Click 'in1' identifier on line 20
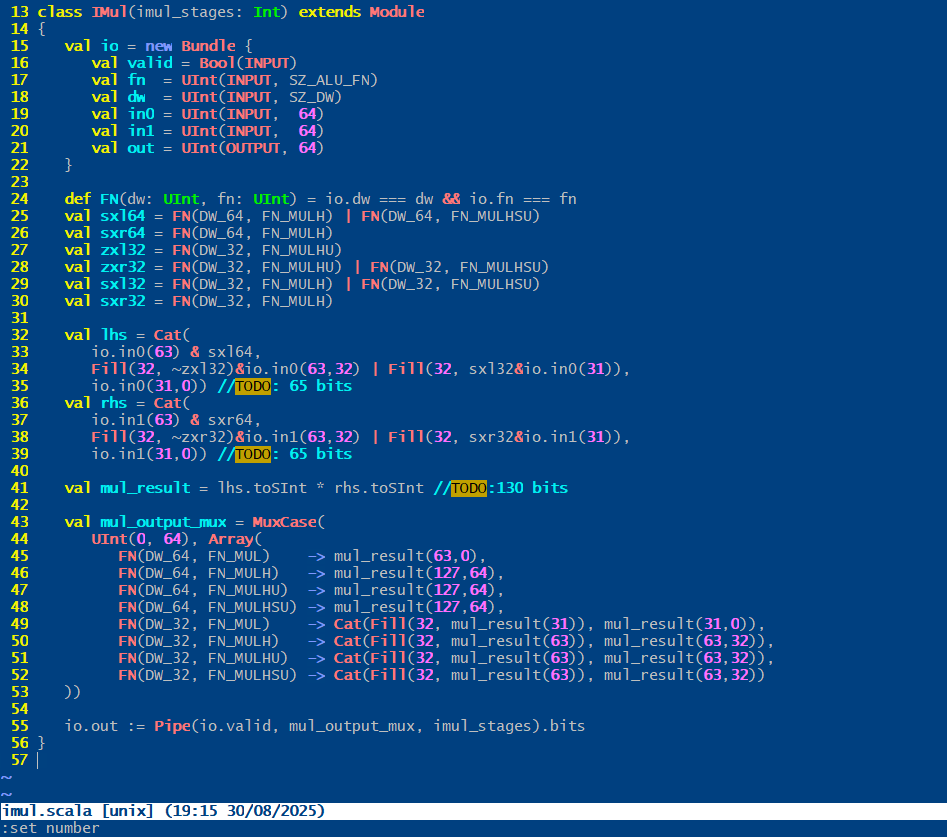This screenshot has height=837, width=947. [x=141, y=131]
